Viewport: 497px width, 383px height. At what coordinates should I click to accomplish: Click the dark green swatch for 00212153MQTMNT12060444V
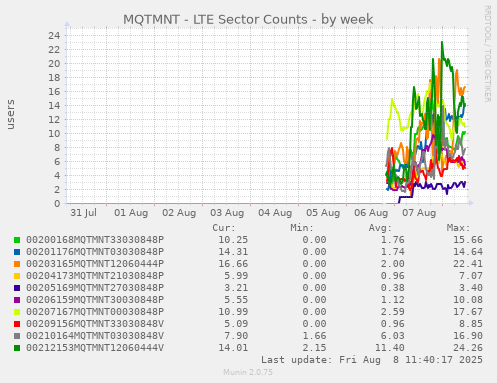coord(17,348)
